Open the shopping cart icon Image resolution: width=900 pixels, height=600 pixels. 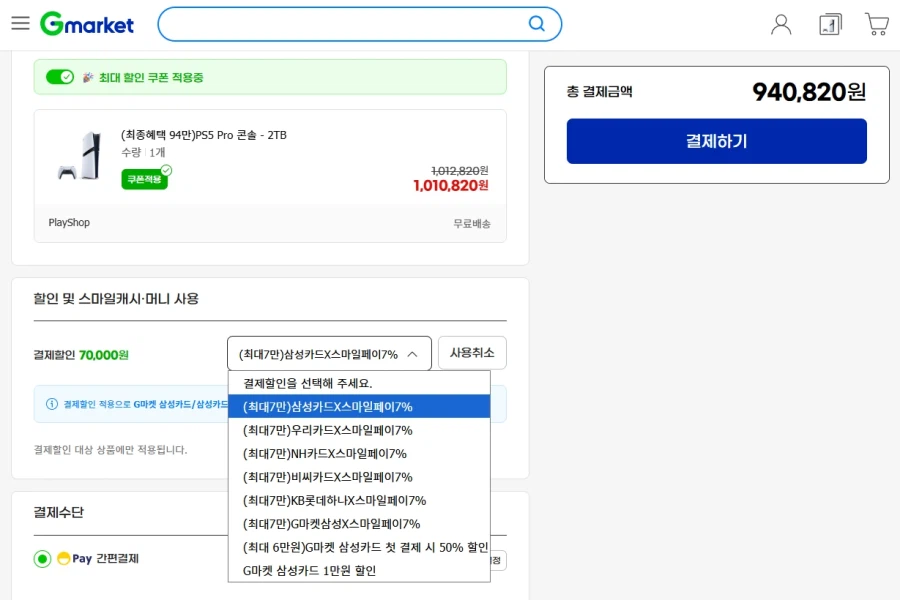tap(876, 23)
